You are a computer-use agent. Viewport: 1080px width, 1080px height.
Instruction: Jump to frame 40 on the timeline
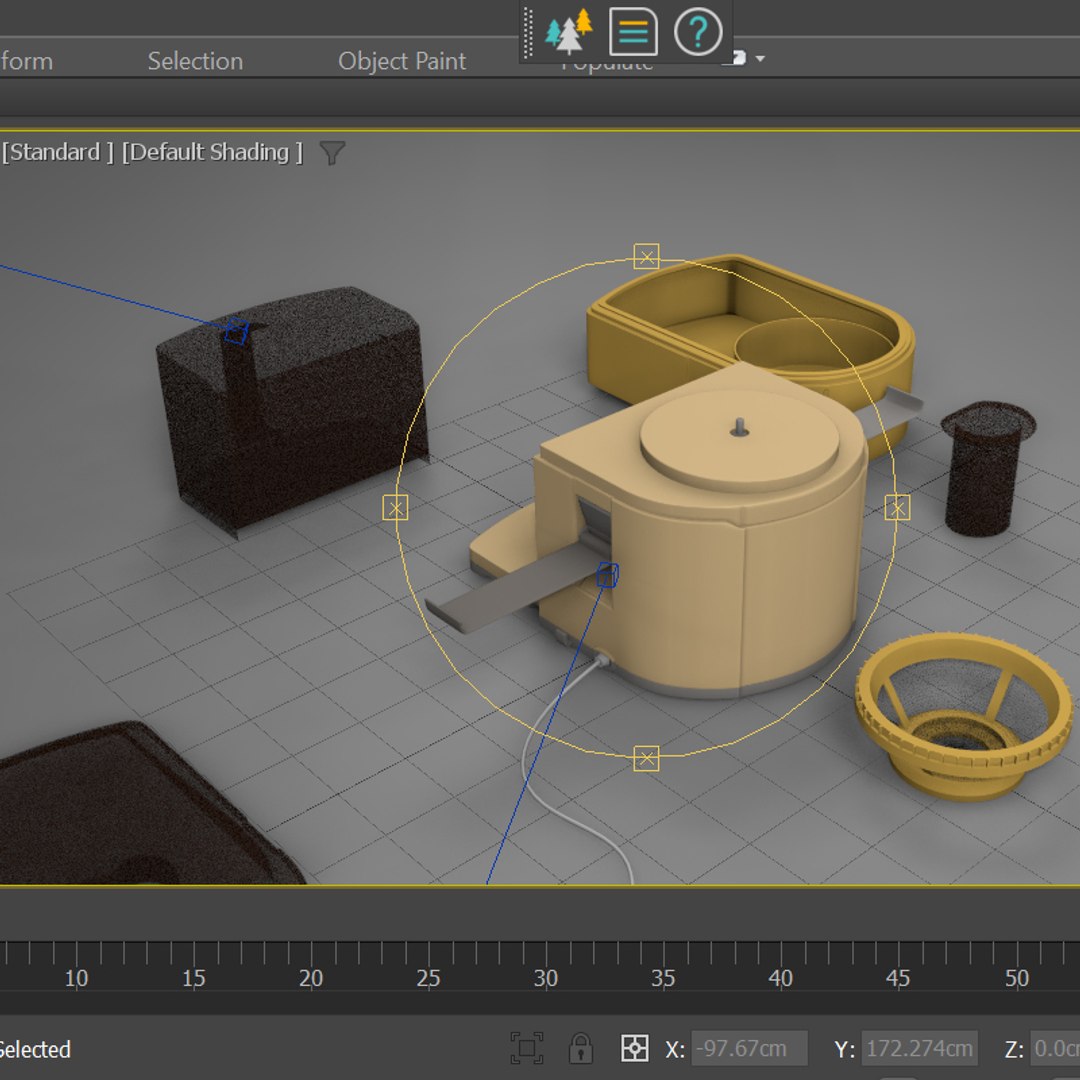pyautogui.click(x=780, y=978)
